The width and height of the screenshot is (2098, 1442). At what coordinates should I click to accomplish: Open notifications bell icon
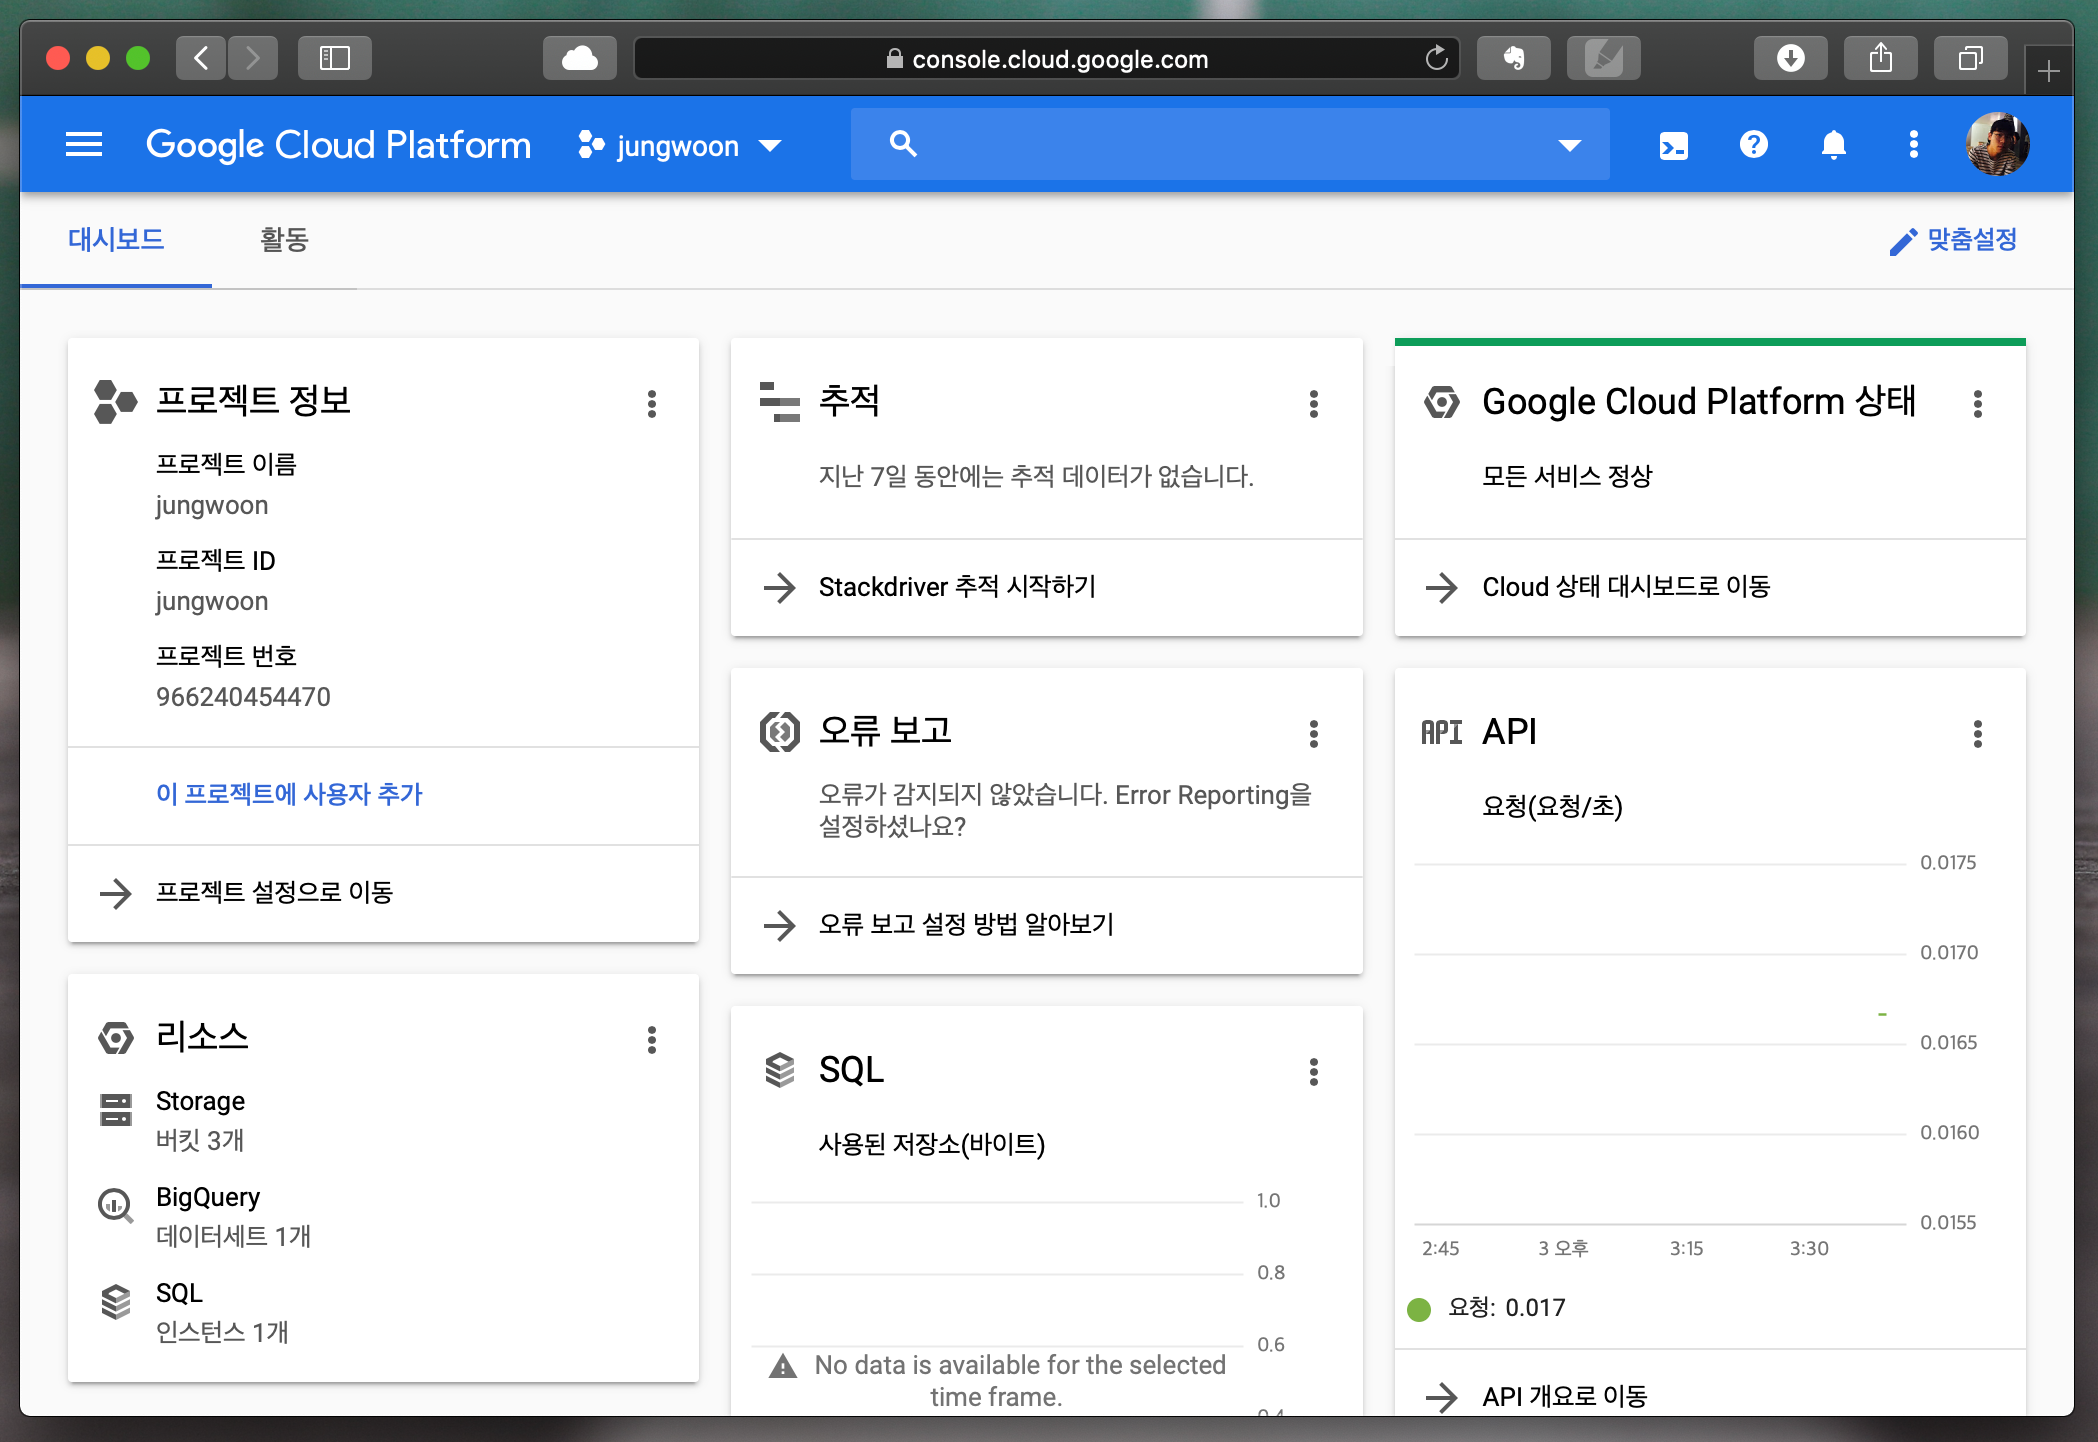1833,145
